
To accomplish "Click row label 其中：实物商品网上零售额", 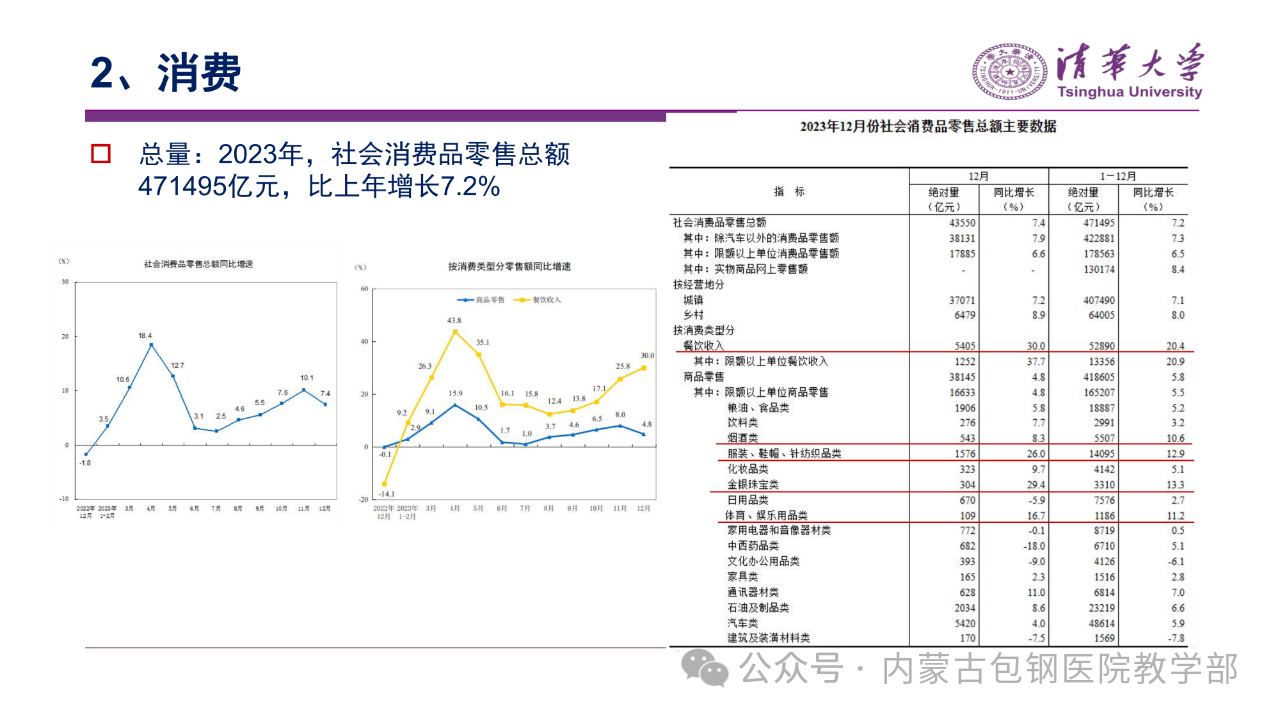I will (x=745, y=269).
